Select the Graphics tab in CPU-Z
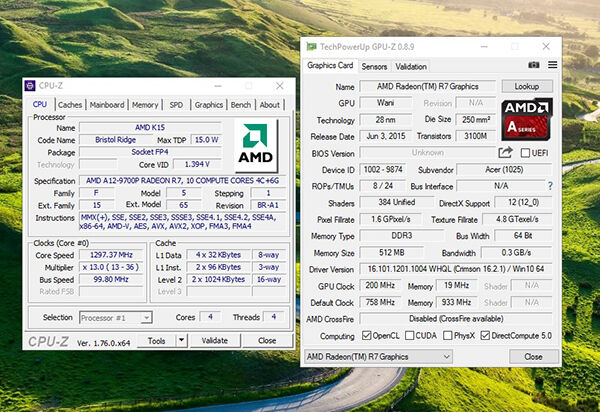Viewport: 600px width, 412px height. (x=209, y=105)
